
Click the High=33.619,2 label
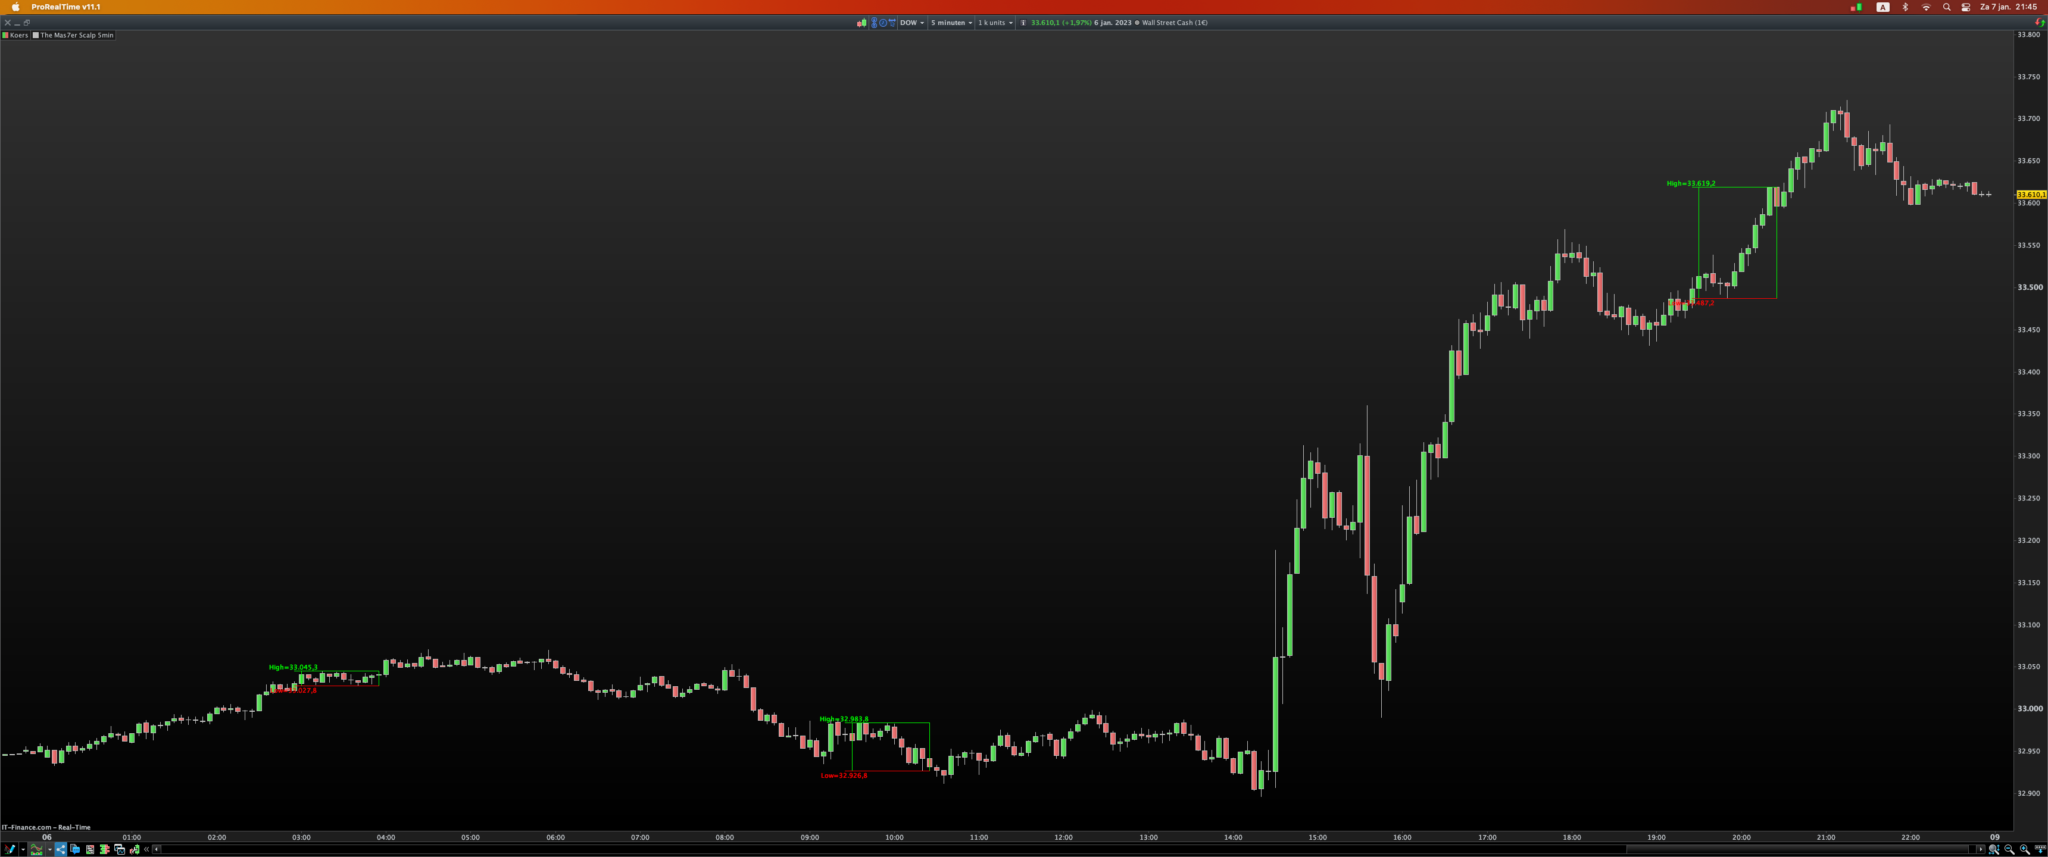click(x=1691, y=183)
